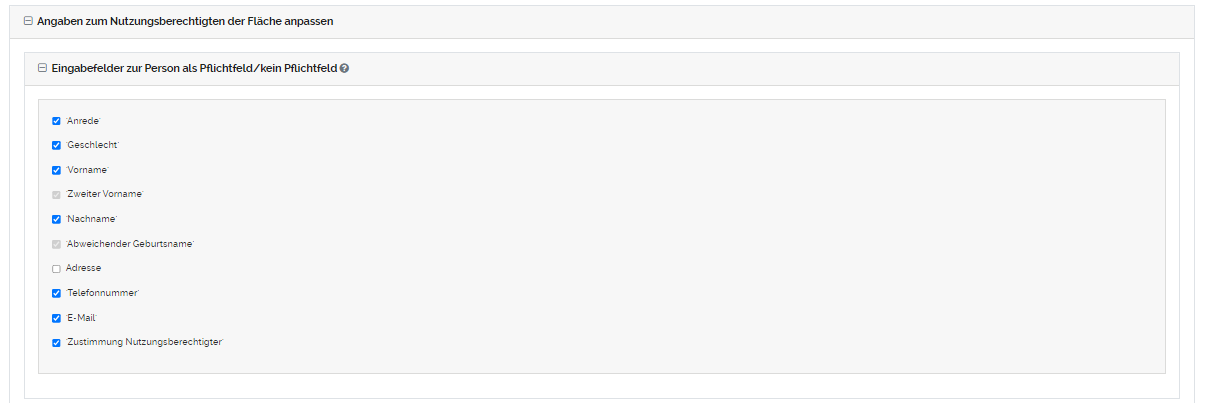Enable the 'Adresse' checkbox
1205x403 pixels.
click(x=56, y=268)
